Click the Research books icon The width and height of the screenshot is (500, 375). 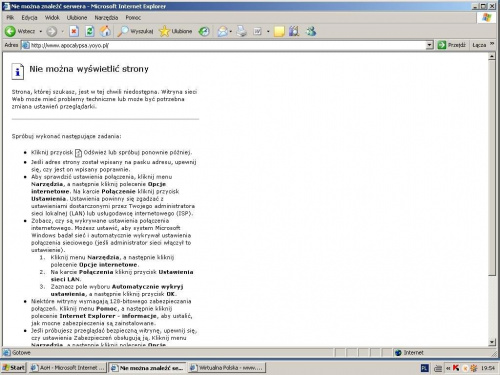pos(294,31)
